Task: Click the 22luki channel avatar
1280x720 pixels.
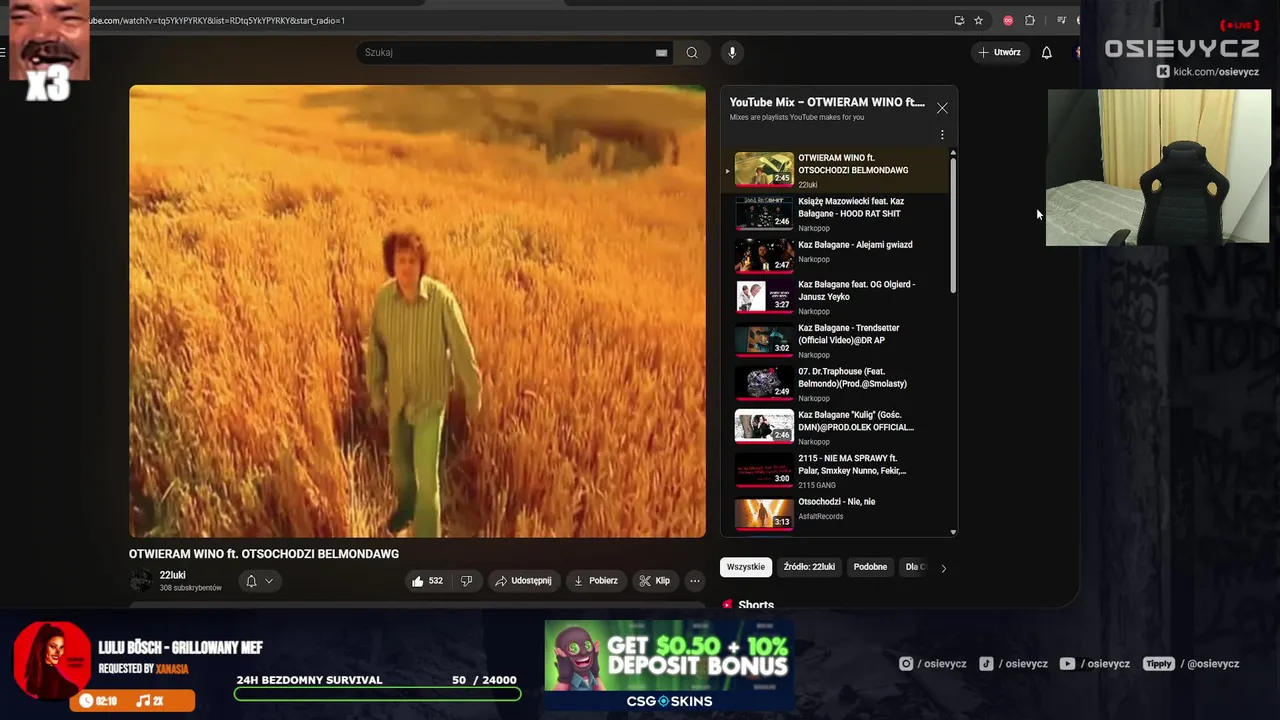Action: [x=142, y=581]
